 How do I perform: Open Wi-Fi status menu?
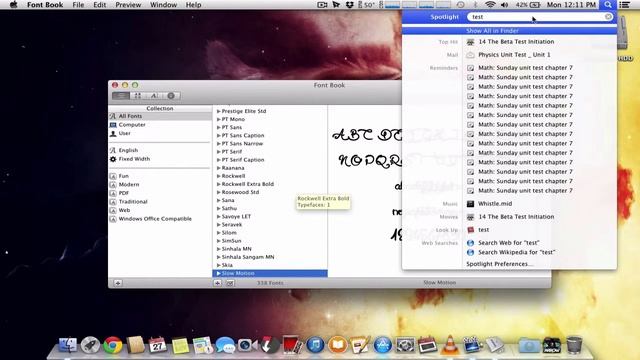pyautogui.click(x=490, y=5)
